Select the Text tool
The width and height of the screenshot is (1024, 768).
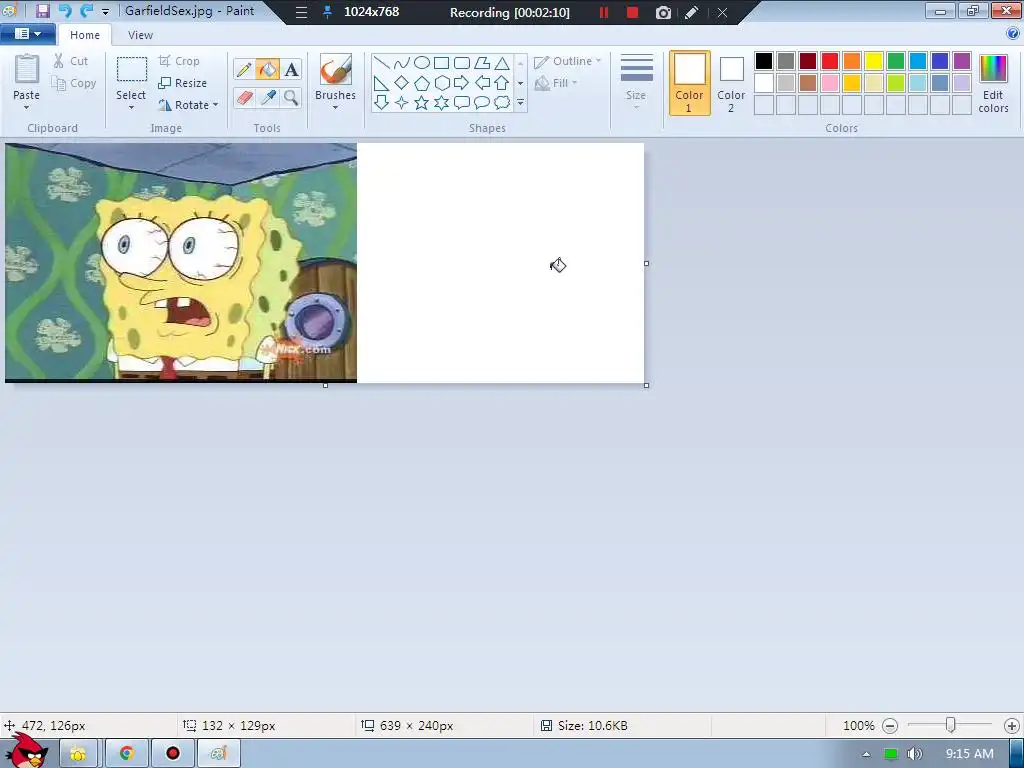click(x=291, y=69)
